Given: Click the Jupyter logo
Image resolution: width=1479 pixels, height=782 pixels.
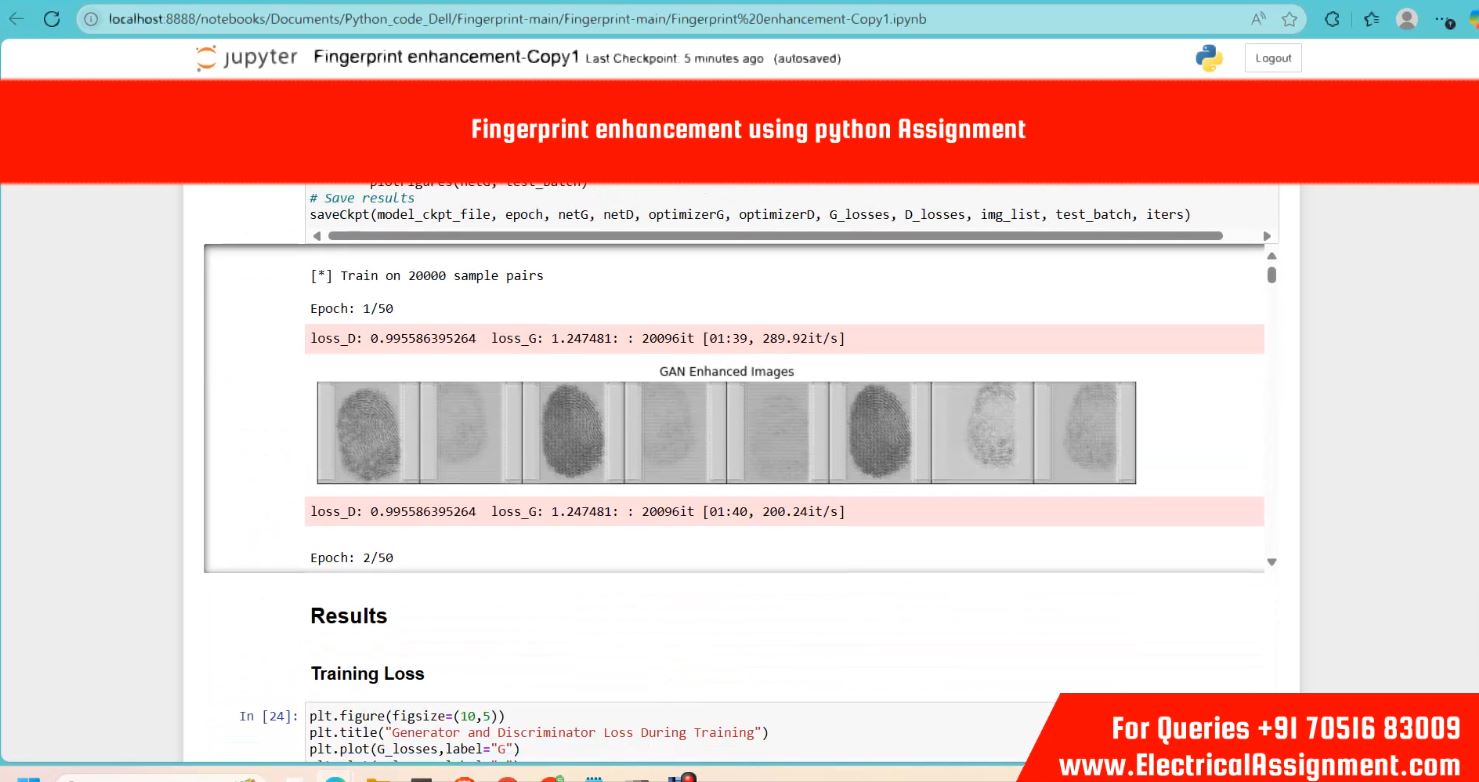Looking at the screenshot, I should click(246, 58).
